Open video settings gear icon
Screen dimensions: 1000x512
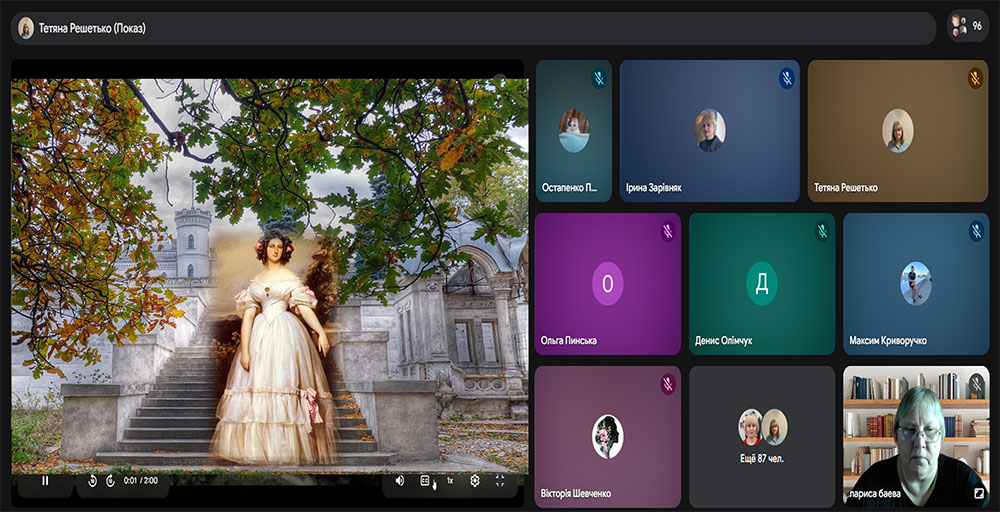tap(475, 481)
